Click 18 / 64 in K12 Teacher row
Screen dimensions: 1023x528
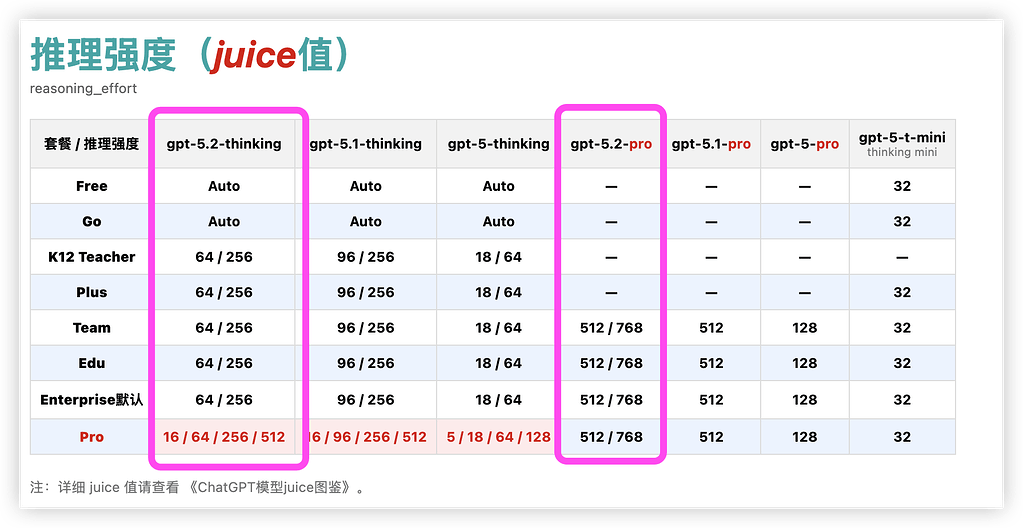(x=498, y=257)
